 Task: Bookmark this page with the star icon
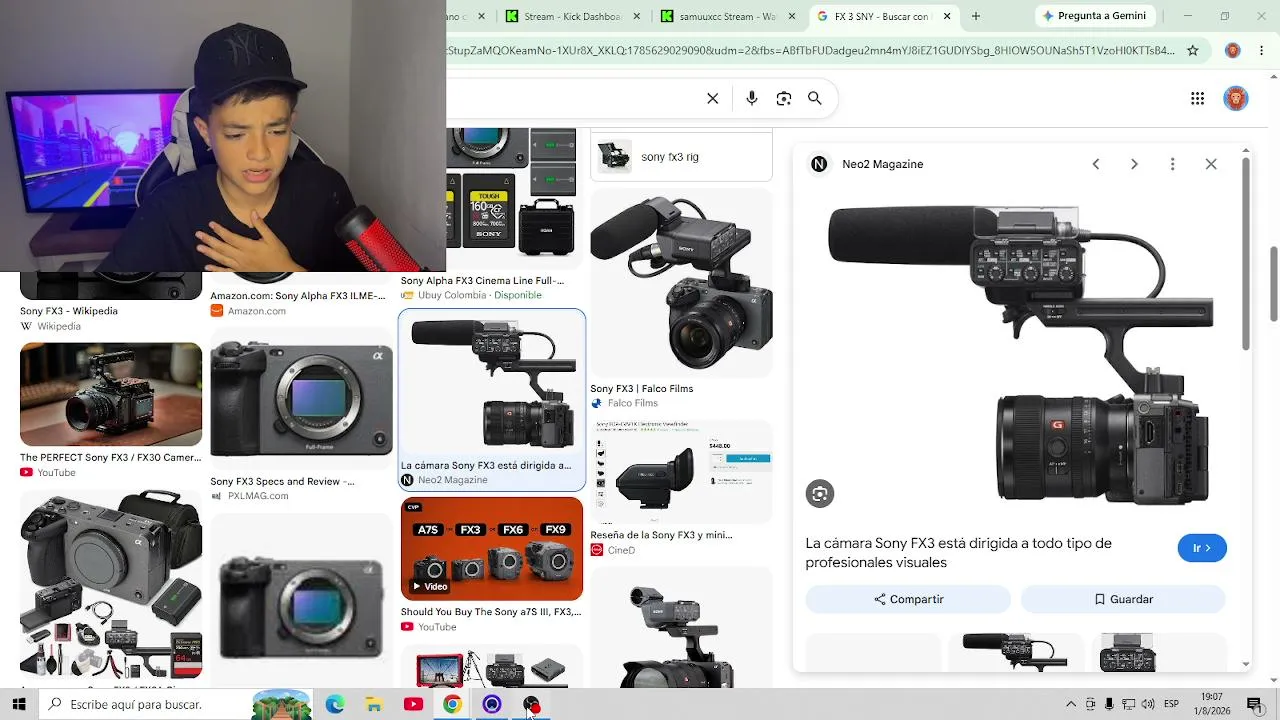coord(1193,50)
